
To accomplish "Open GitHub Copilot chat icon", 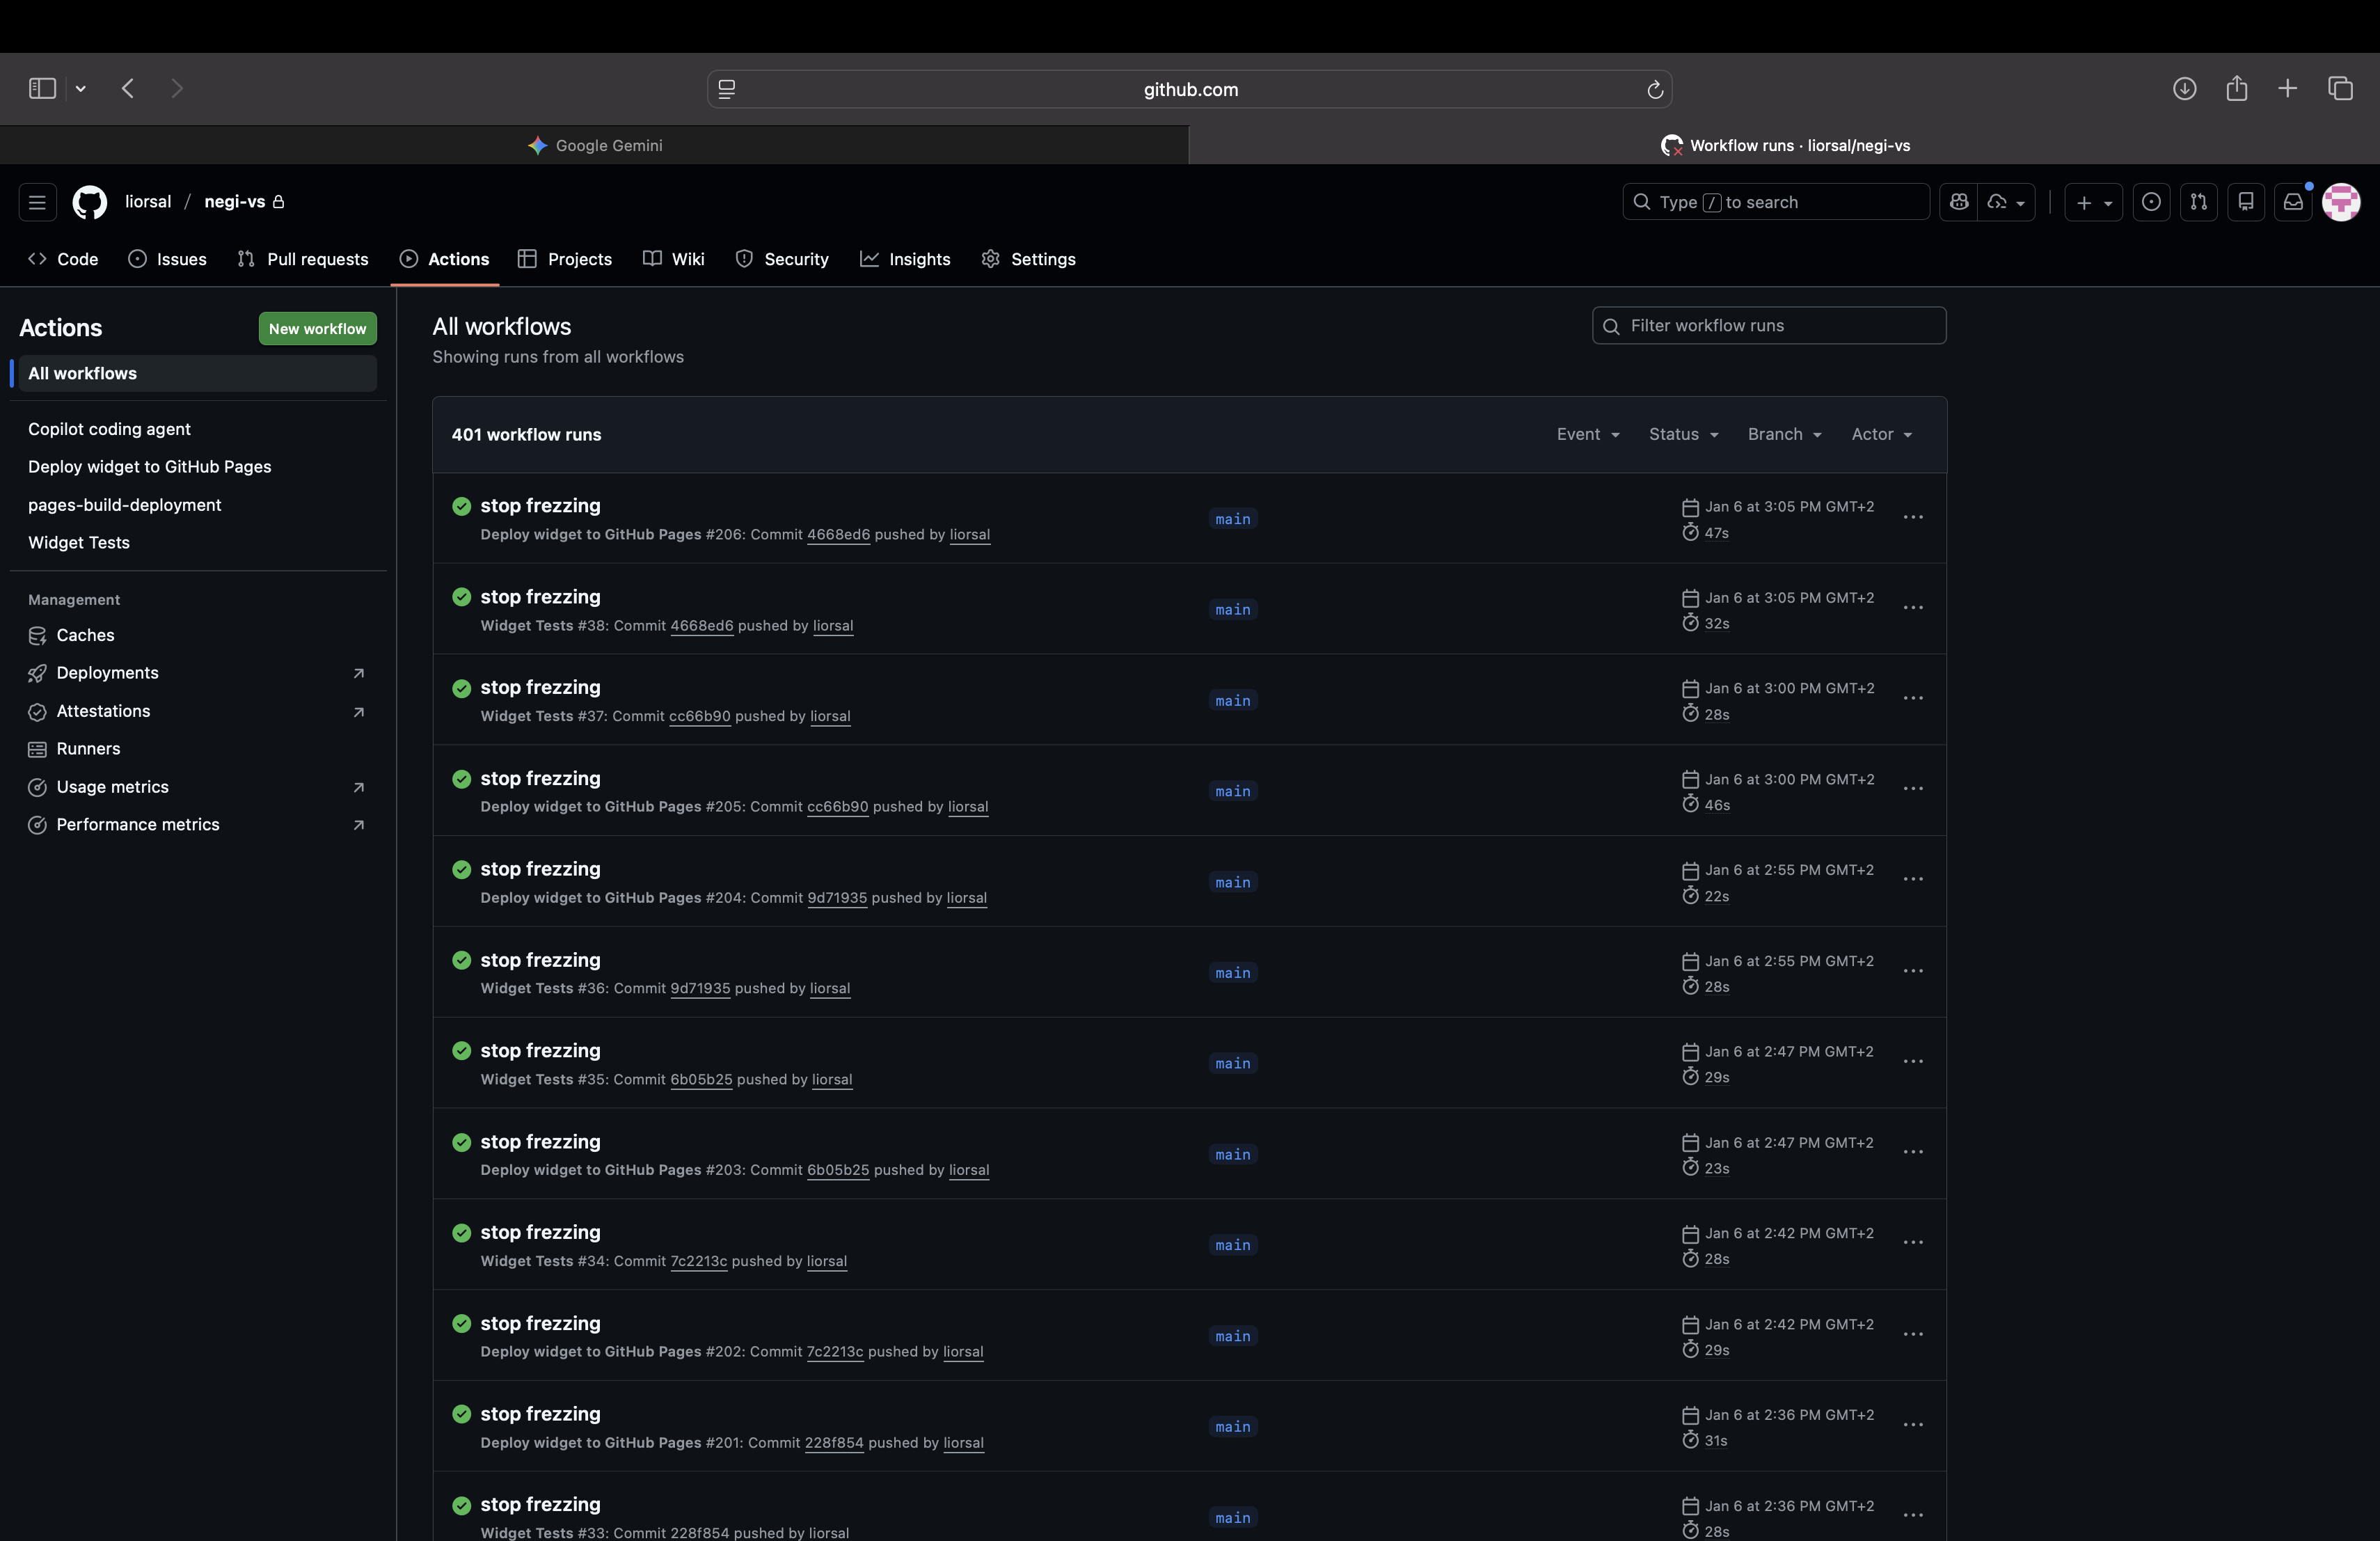I will pyautogui.click(x=1959, y=202).
